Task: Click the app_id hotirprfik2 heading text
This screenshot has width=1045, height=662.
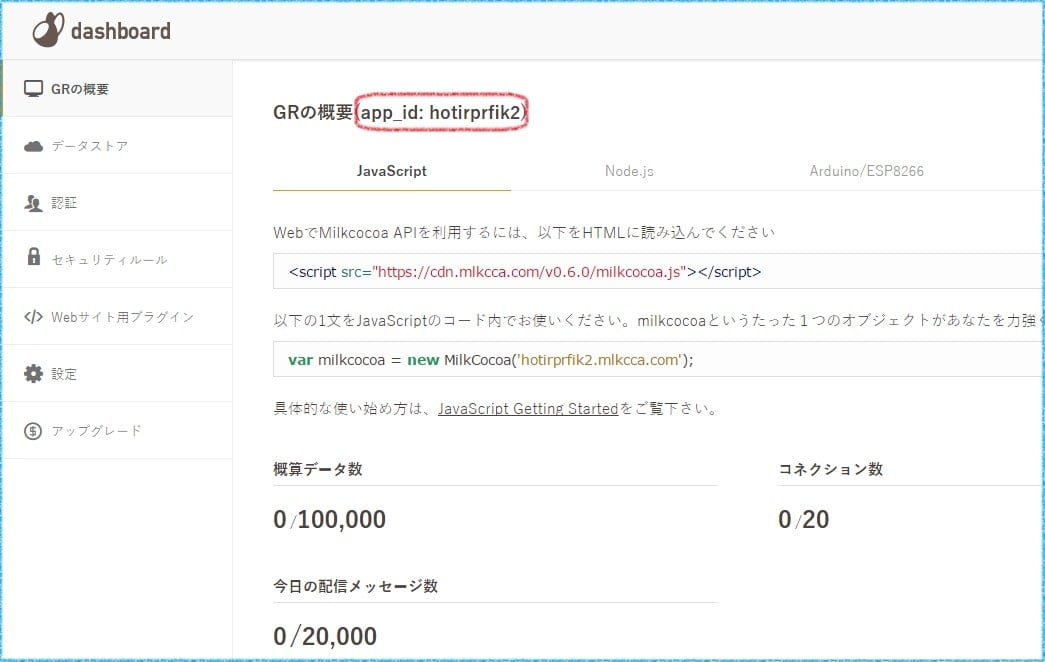Action: (441, 113)
